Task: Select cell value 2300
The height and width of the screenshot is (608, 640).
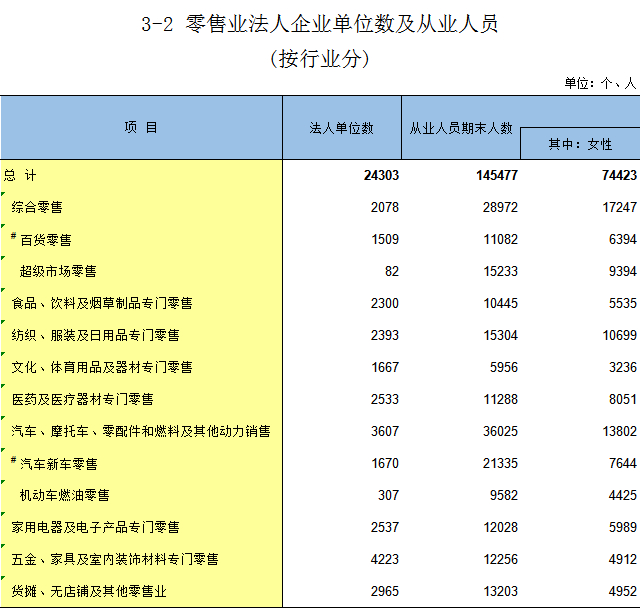Action: click(x=384, y=303)
